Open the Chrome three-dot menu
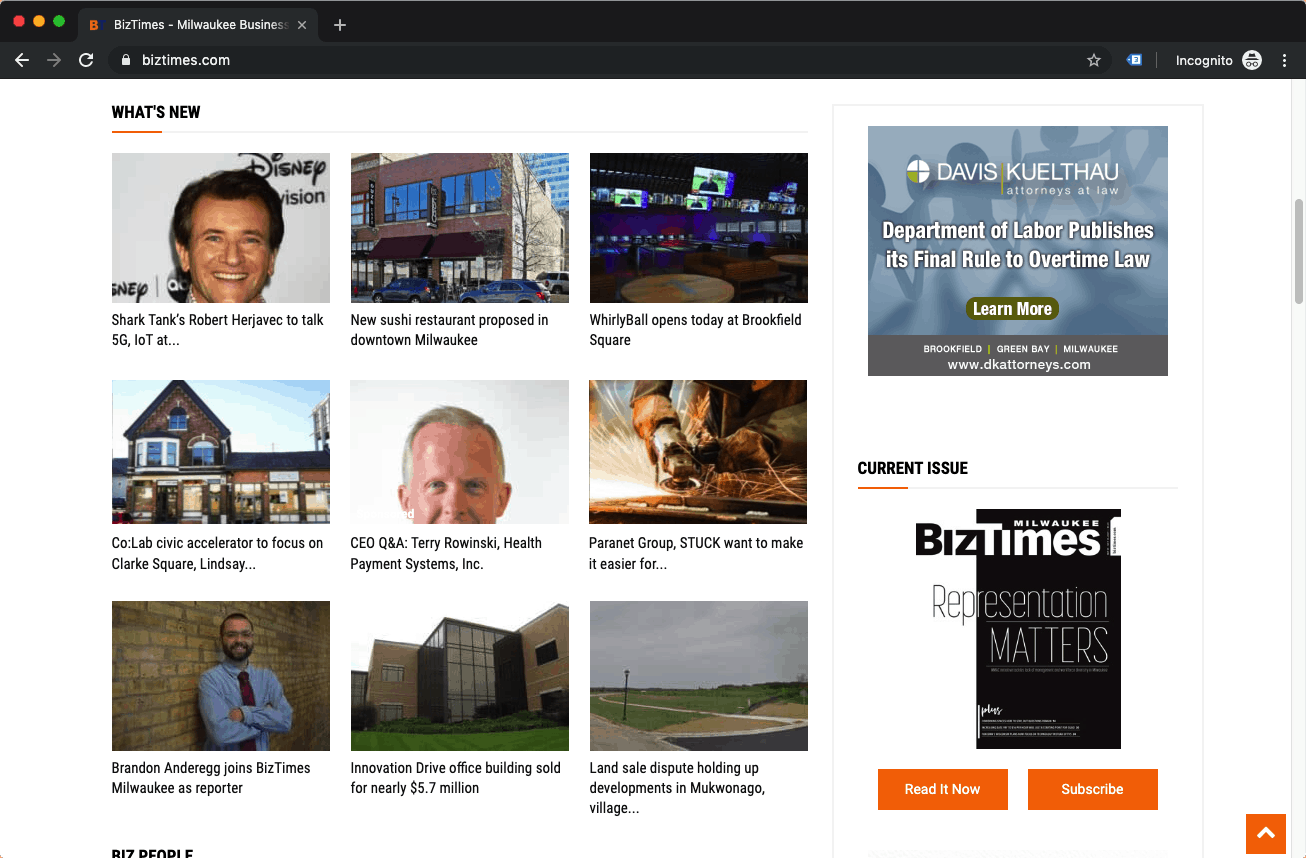Screen dimensions: 1306x858 pos(1285,60)
